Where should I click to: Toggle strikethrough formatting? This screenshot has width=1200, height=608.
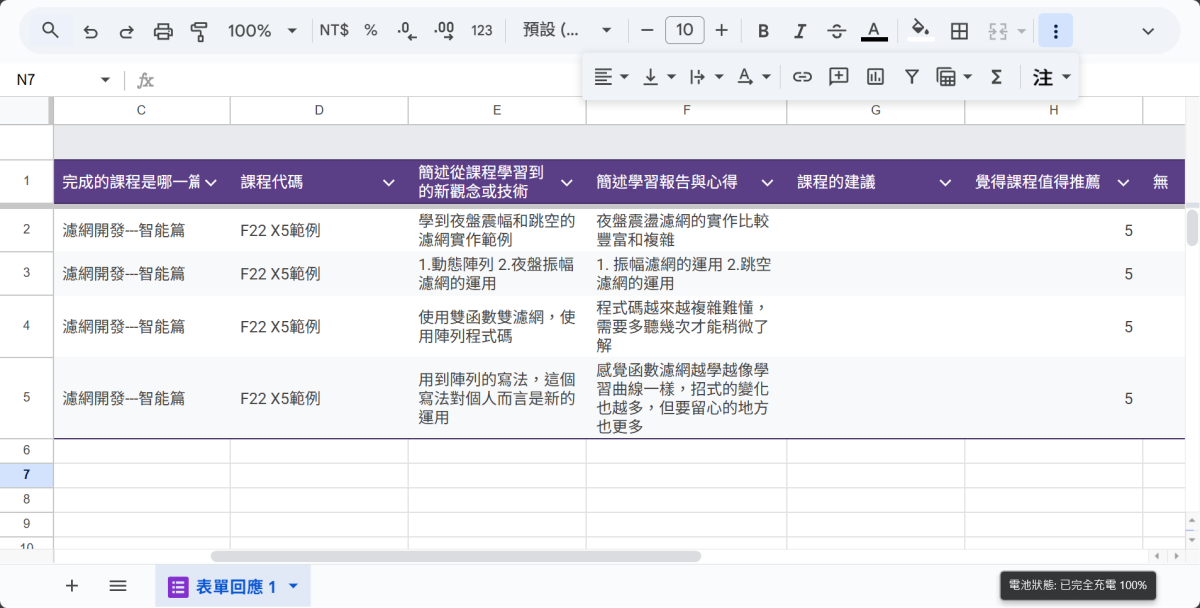click(837, 31)
